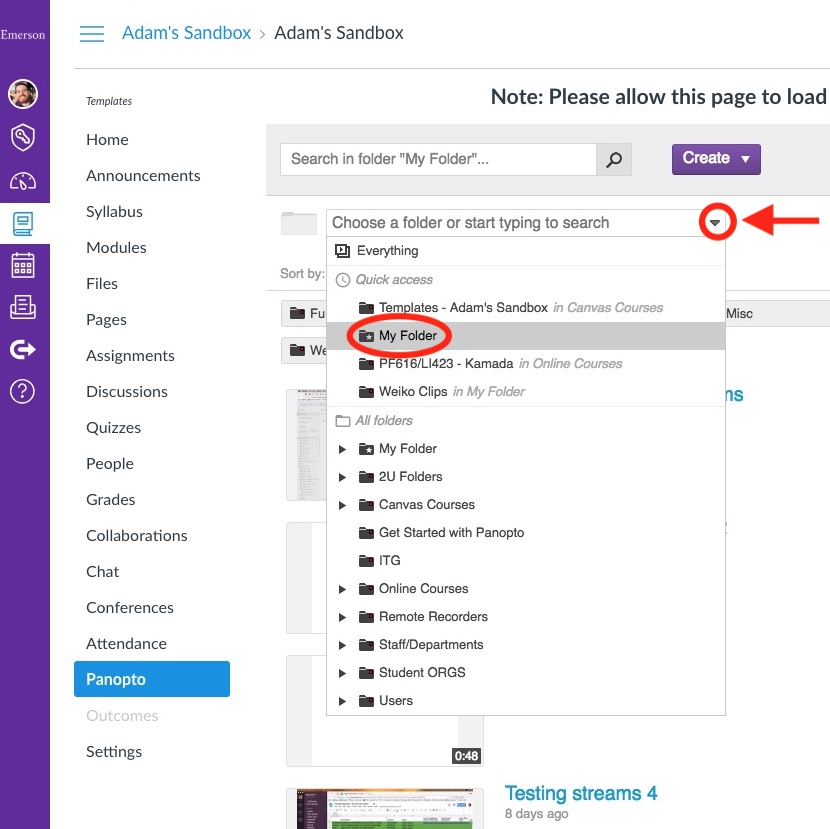Open Conferences in course navigation
Image resolution: width=830 pixels, height=829 pixels.
click(130, 608)
